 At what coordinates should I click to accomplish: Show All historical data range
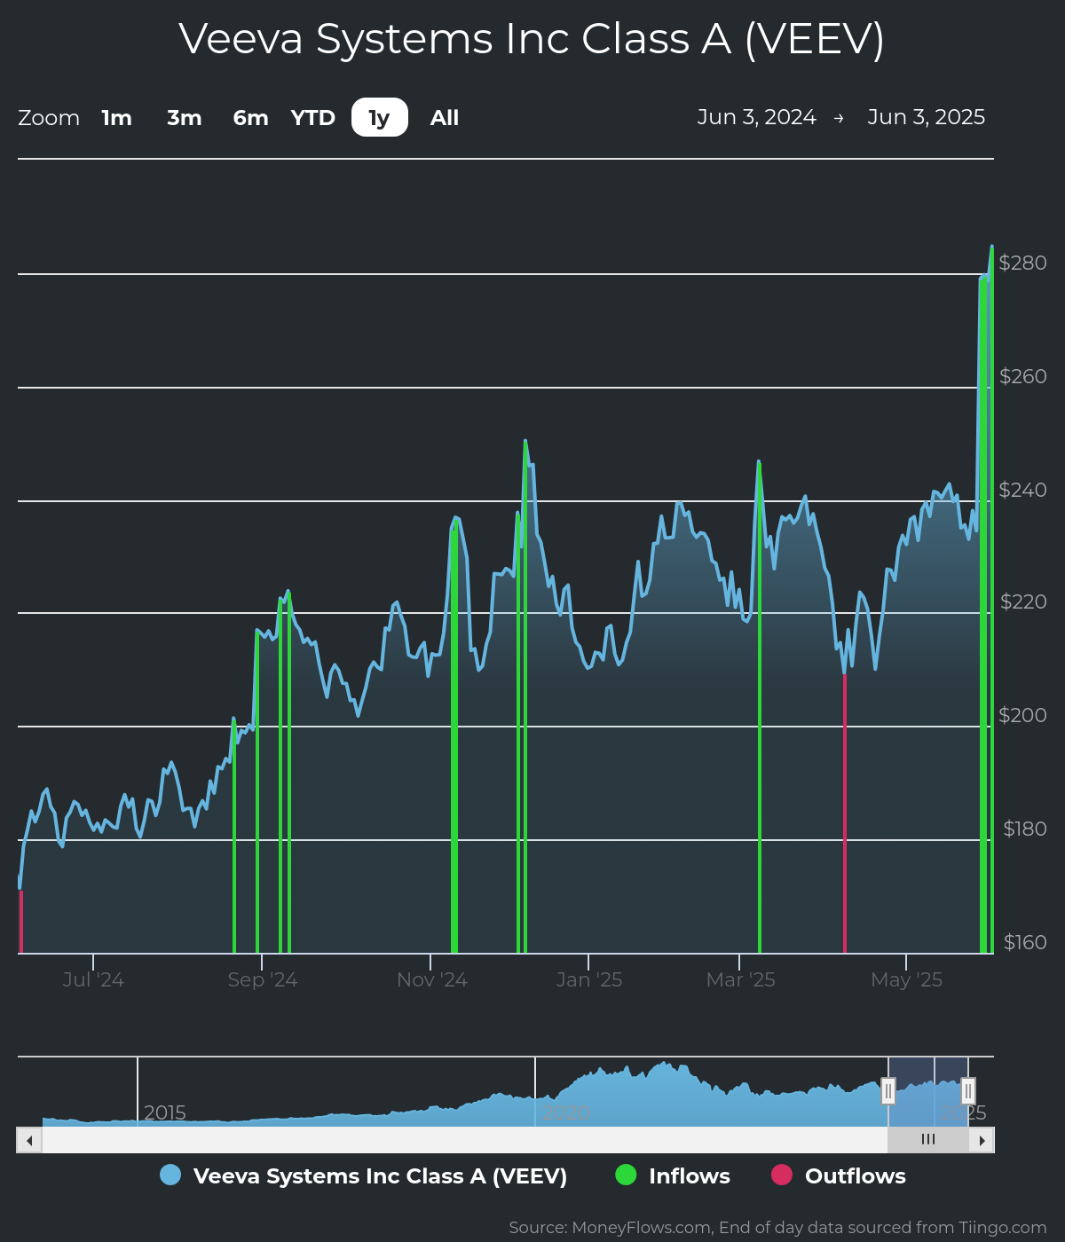coord(444,118)
